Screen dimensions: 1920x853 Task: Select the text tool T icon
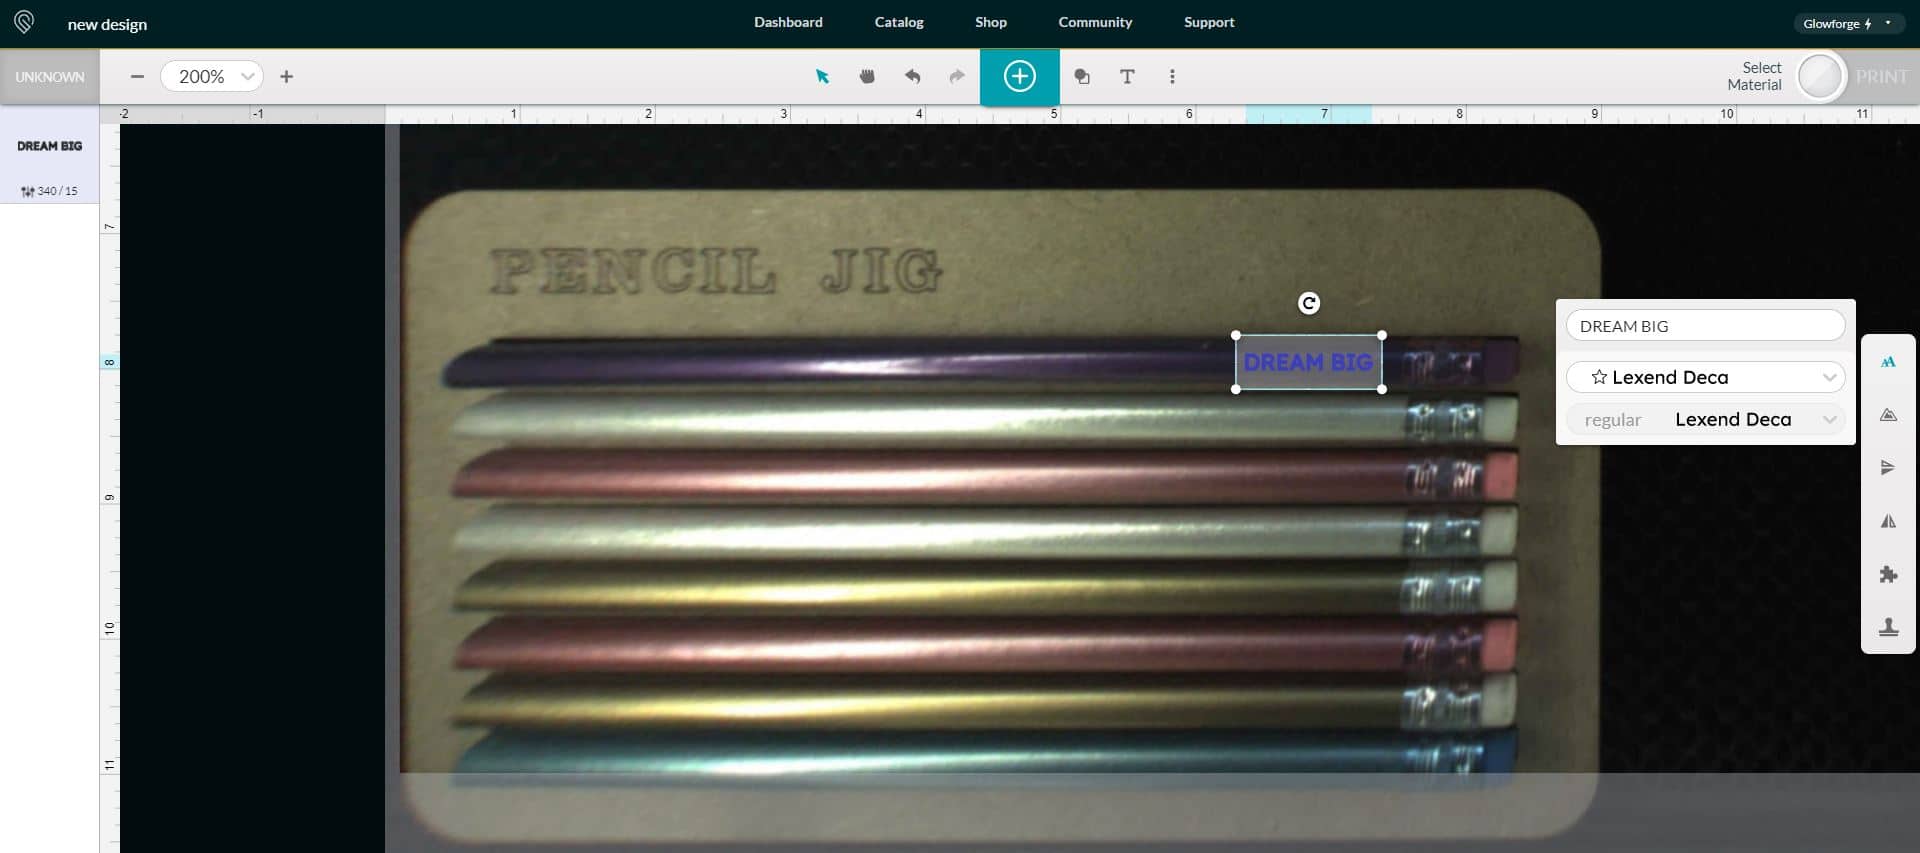[x=1127, y=76]
